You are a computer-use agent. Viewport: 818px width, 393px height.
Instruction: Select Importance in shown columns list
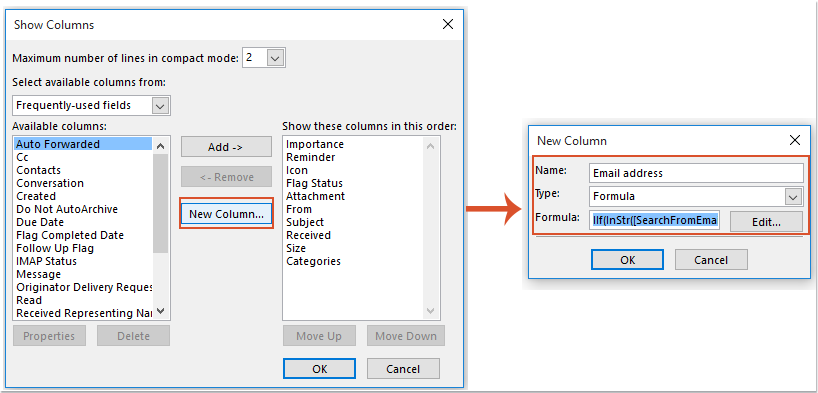(x=353, y=144)
